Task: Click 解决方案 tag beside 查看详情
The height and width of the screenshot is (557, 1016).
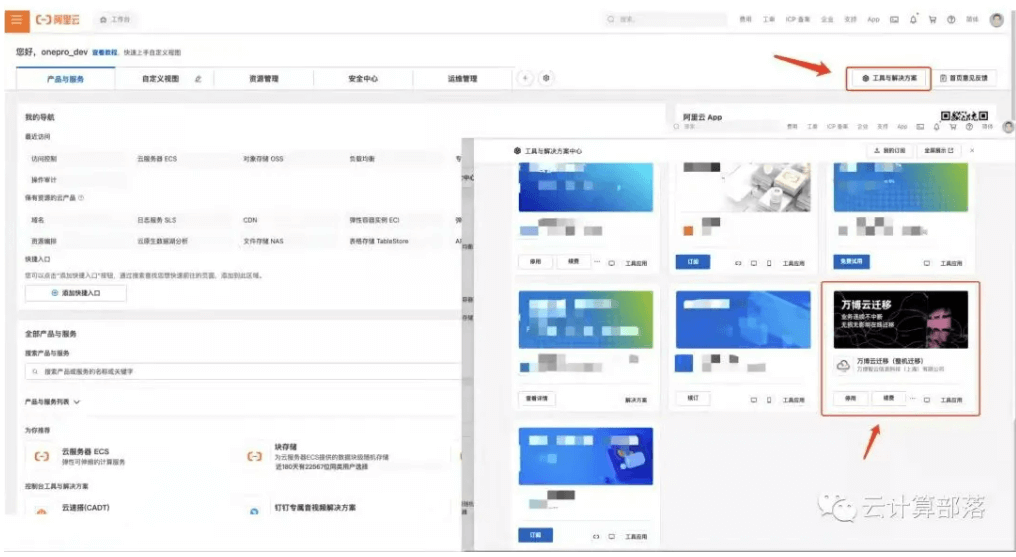Action: (x=636, y=400)
